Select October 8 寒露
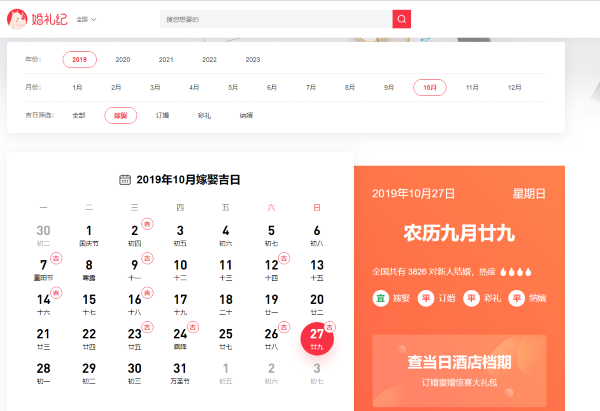600x411 pixels. 89,270
